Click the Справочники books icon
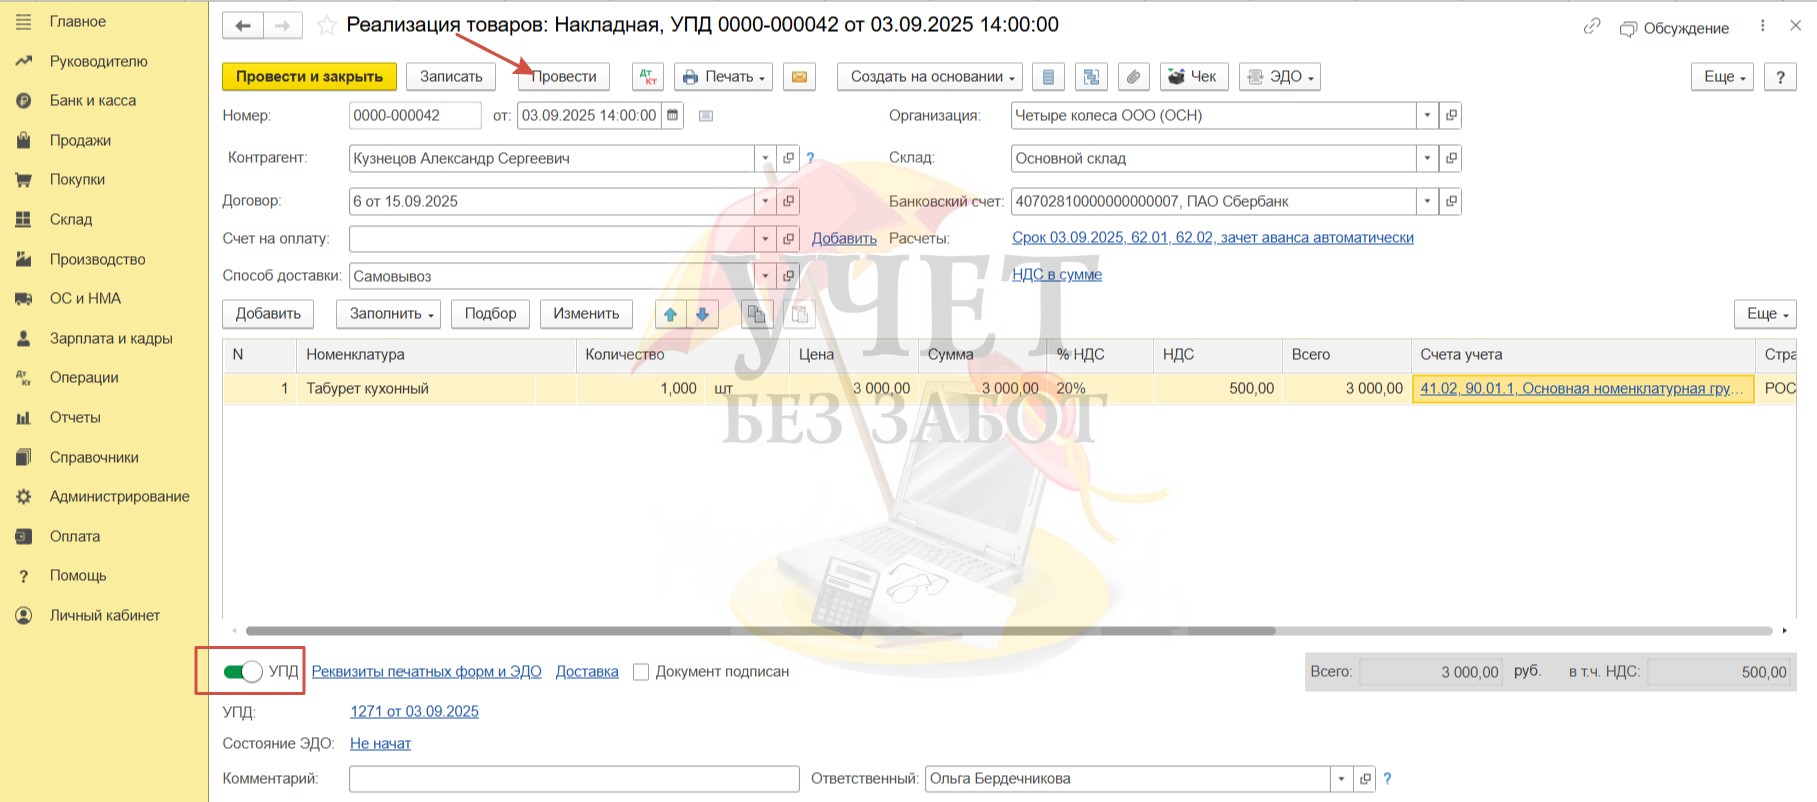The width and height of the screenshot is (1817, 802). pos(24,457)
